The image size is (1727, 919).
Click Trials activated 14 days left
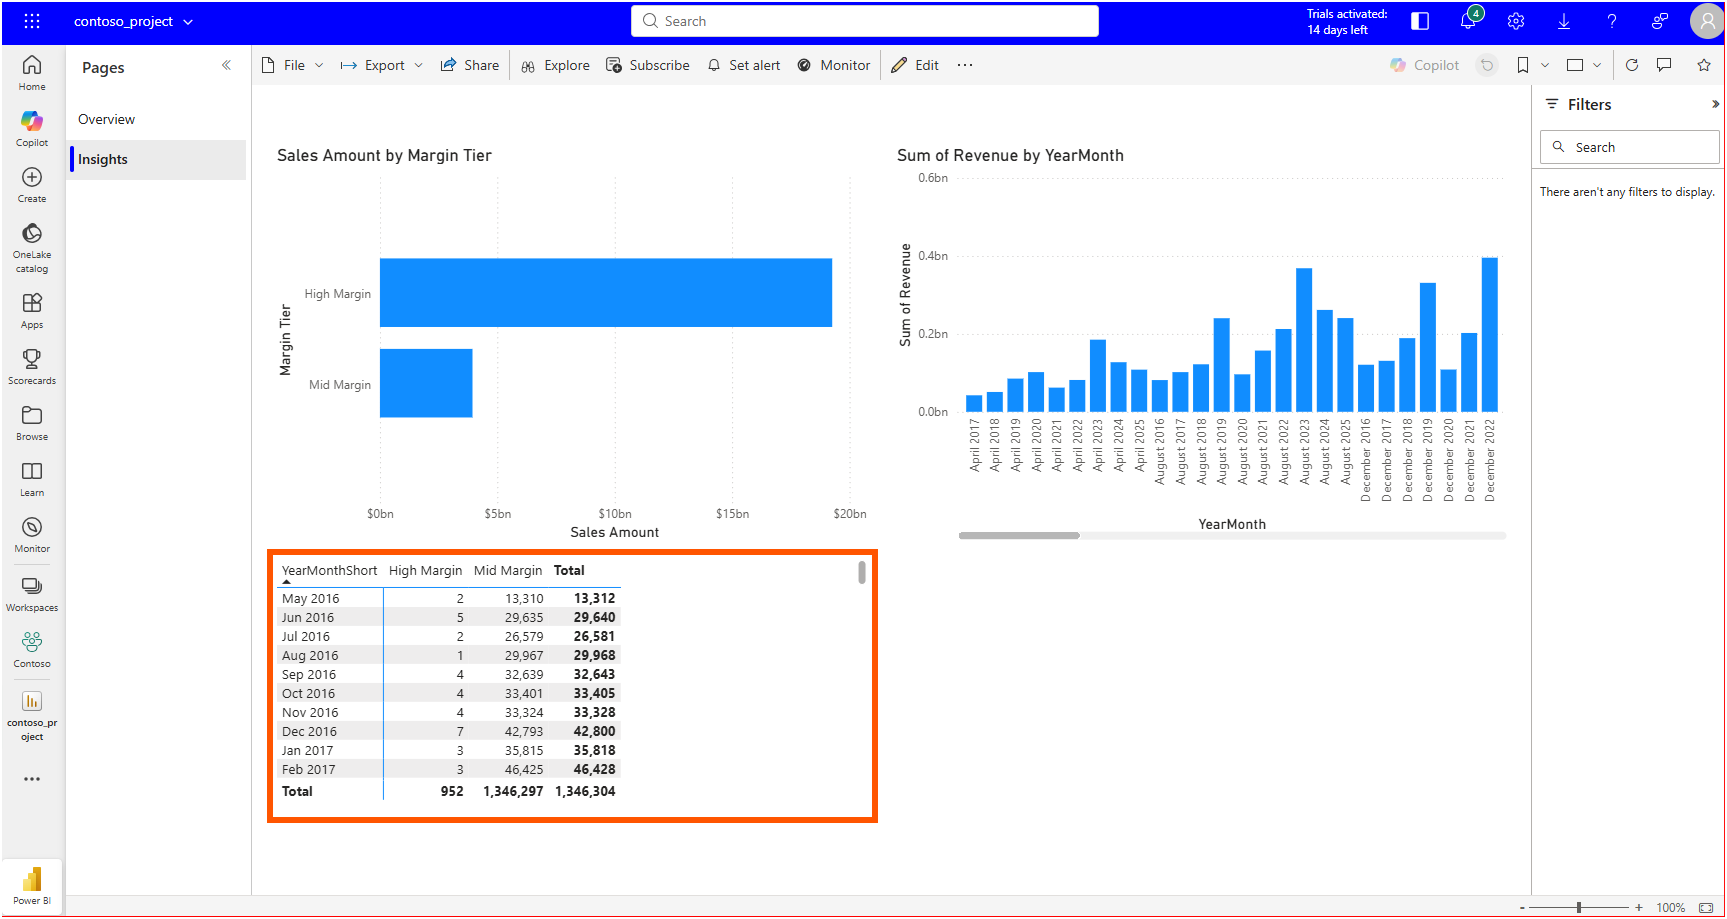tap(1346, 22)
